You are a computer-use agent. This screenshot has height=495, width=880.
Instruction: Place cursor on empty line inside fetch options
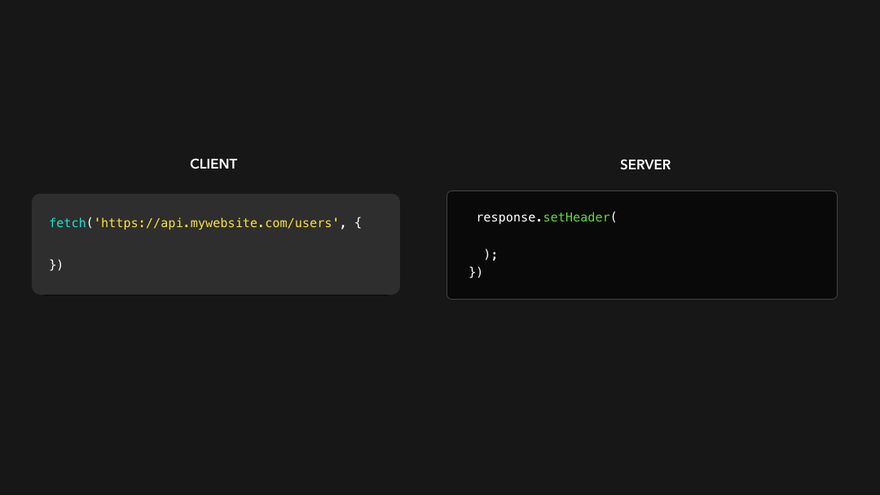[200, 244]
